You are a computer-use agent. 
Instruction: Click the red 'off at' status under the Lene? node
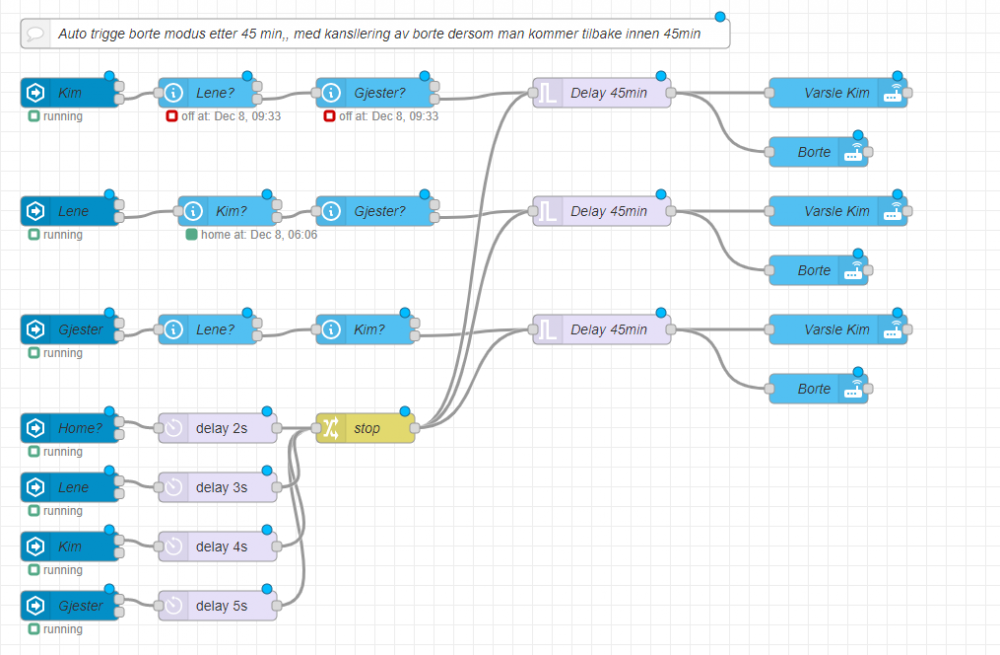pyautogui.click(x=224, y=117)
